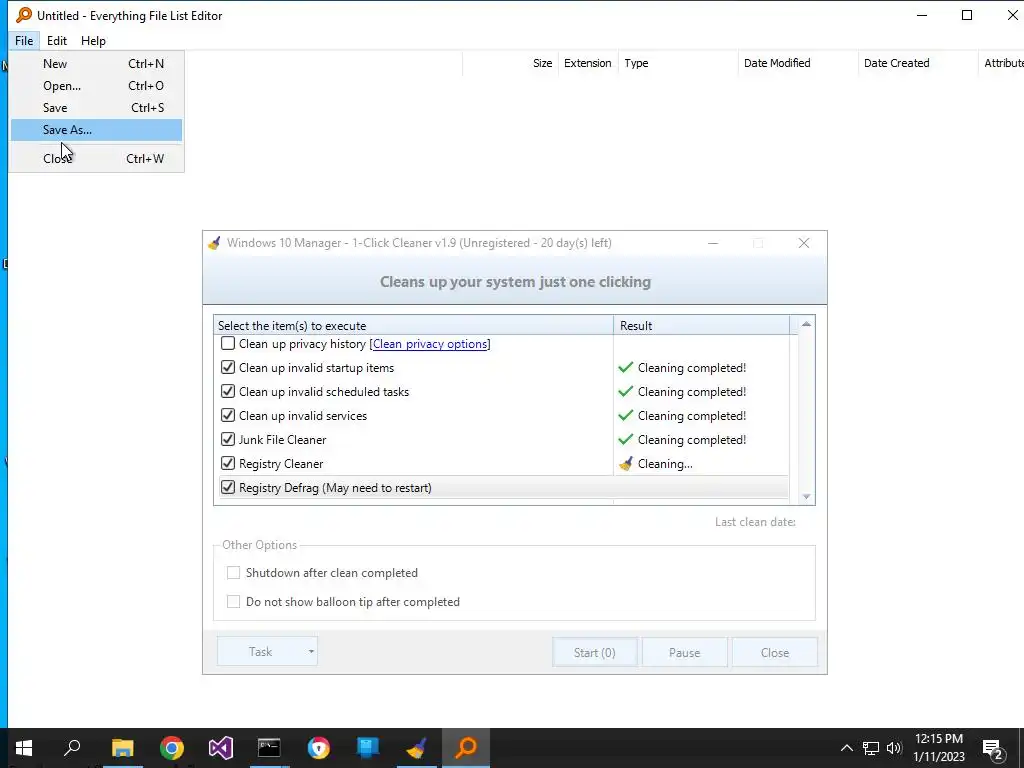Sort by the Date Created column header
Screen dimensions: 1024x768
[918, 63]
